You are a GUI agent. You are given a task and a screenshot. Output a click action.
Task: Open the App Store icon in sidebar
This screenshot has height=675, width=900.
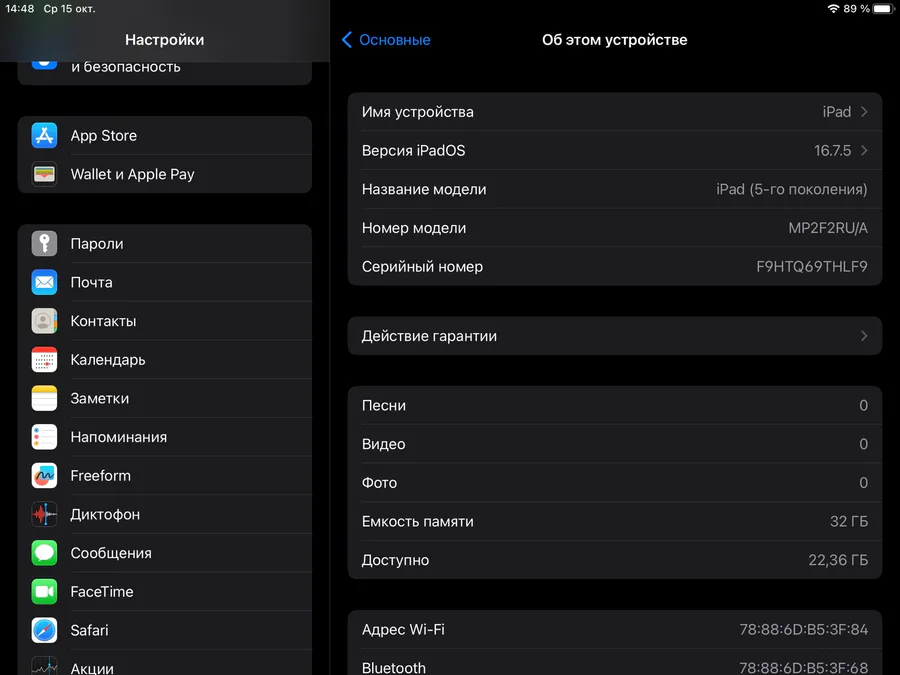[x=44, y=135]
